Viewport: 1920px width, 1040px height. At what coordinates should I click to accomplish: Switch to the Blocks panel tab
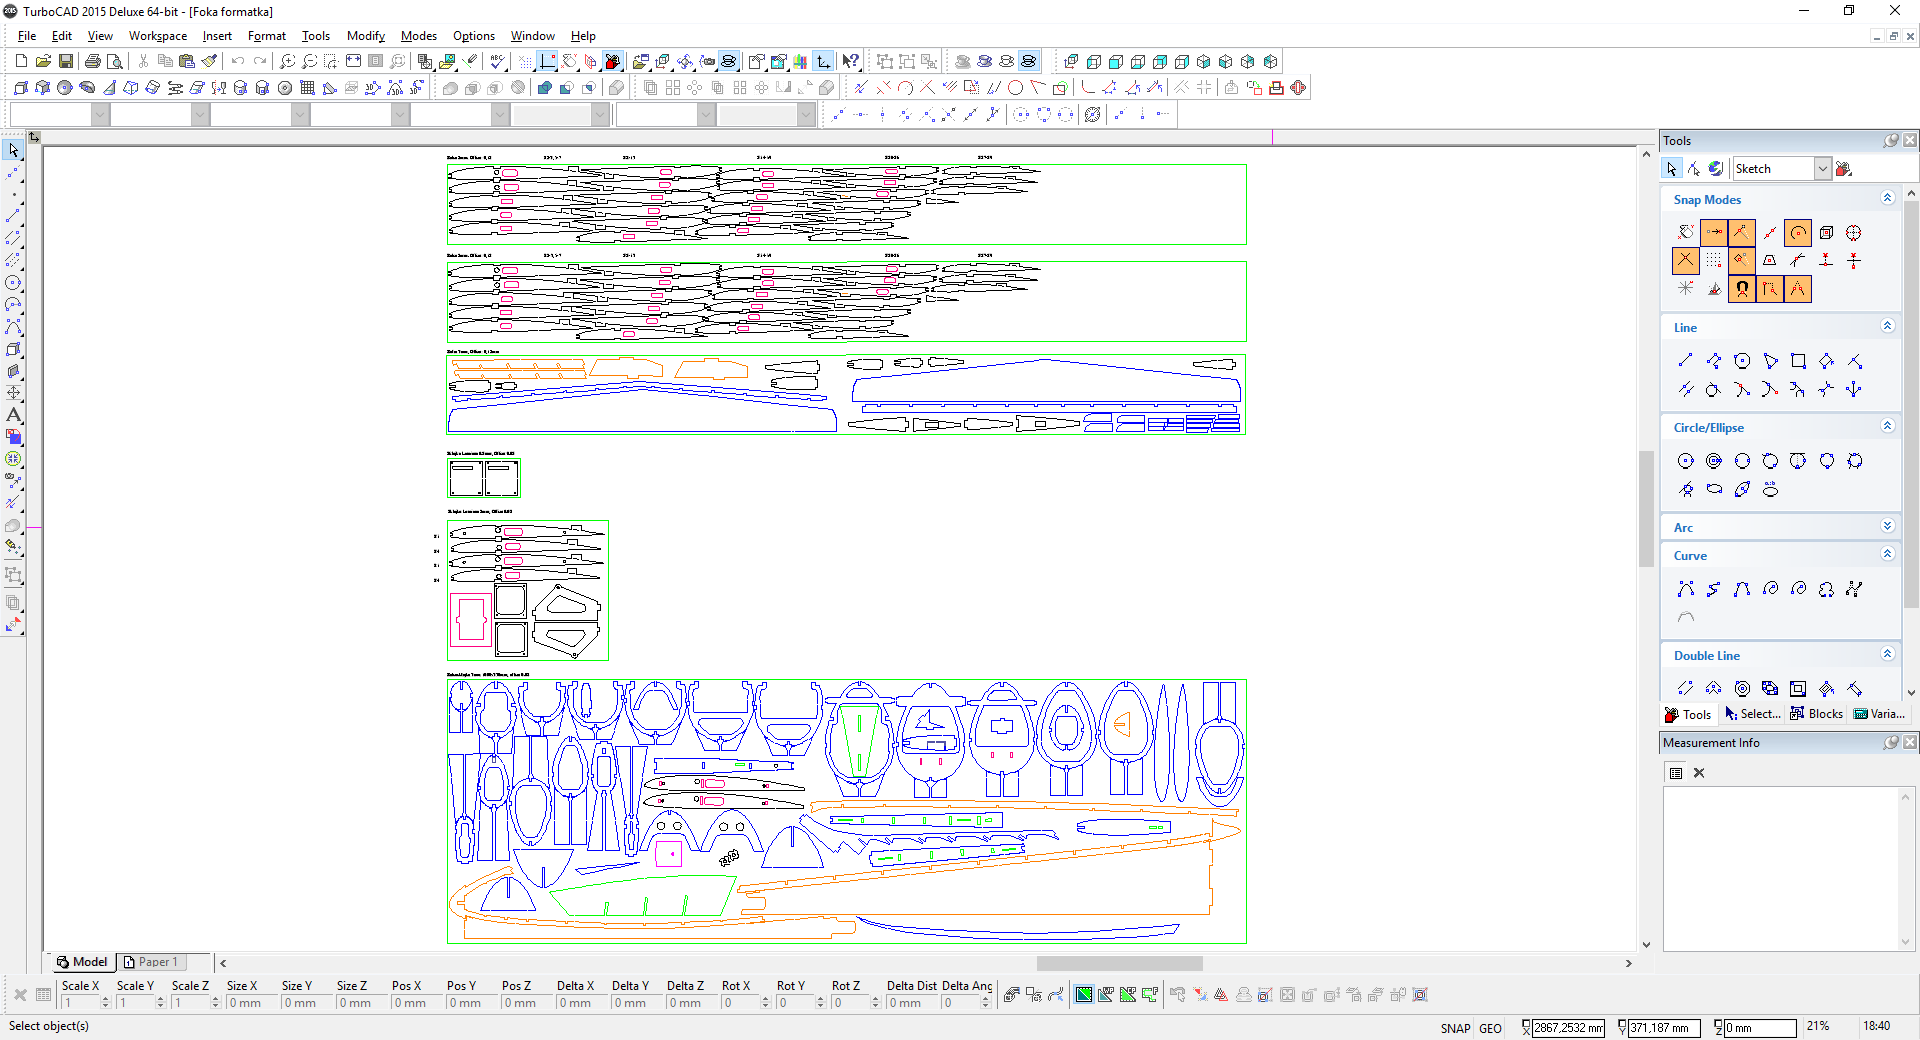point(1817,714)
